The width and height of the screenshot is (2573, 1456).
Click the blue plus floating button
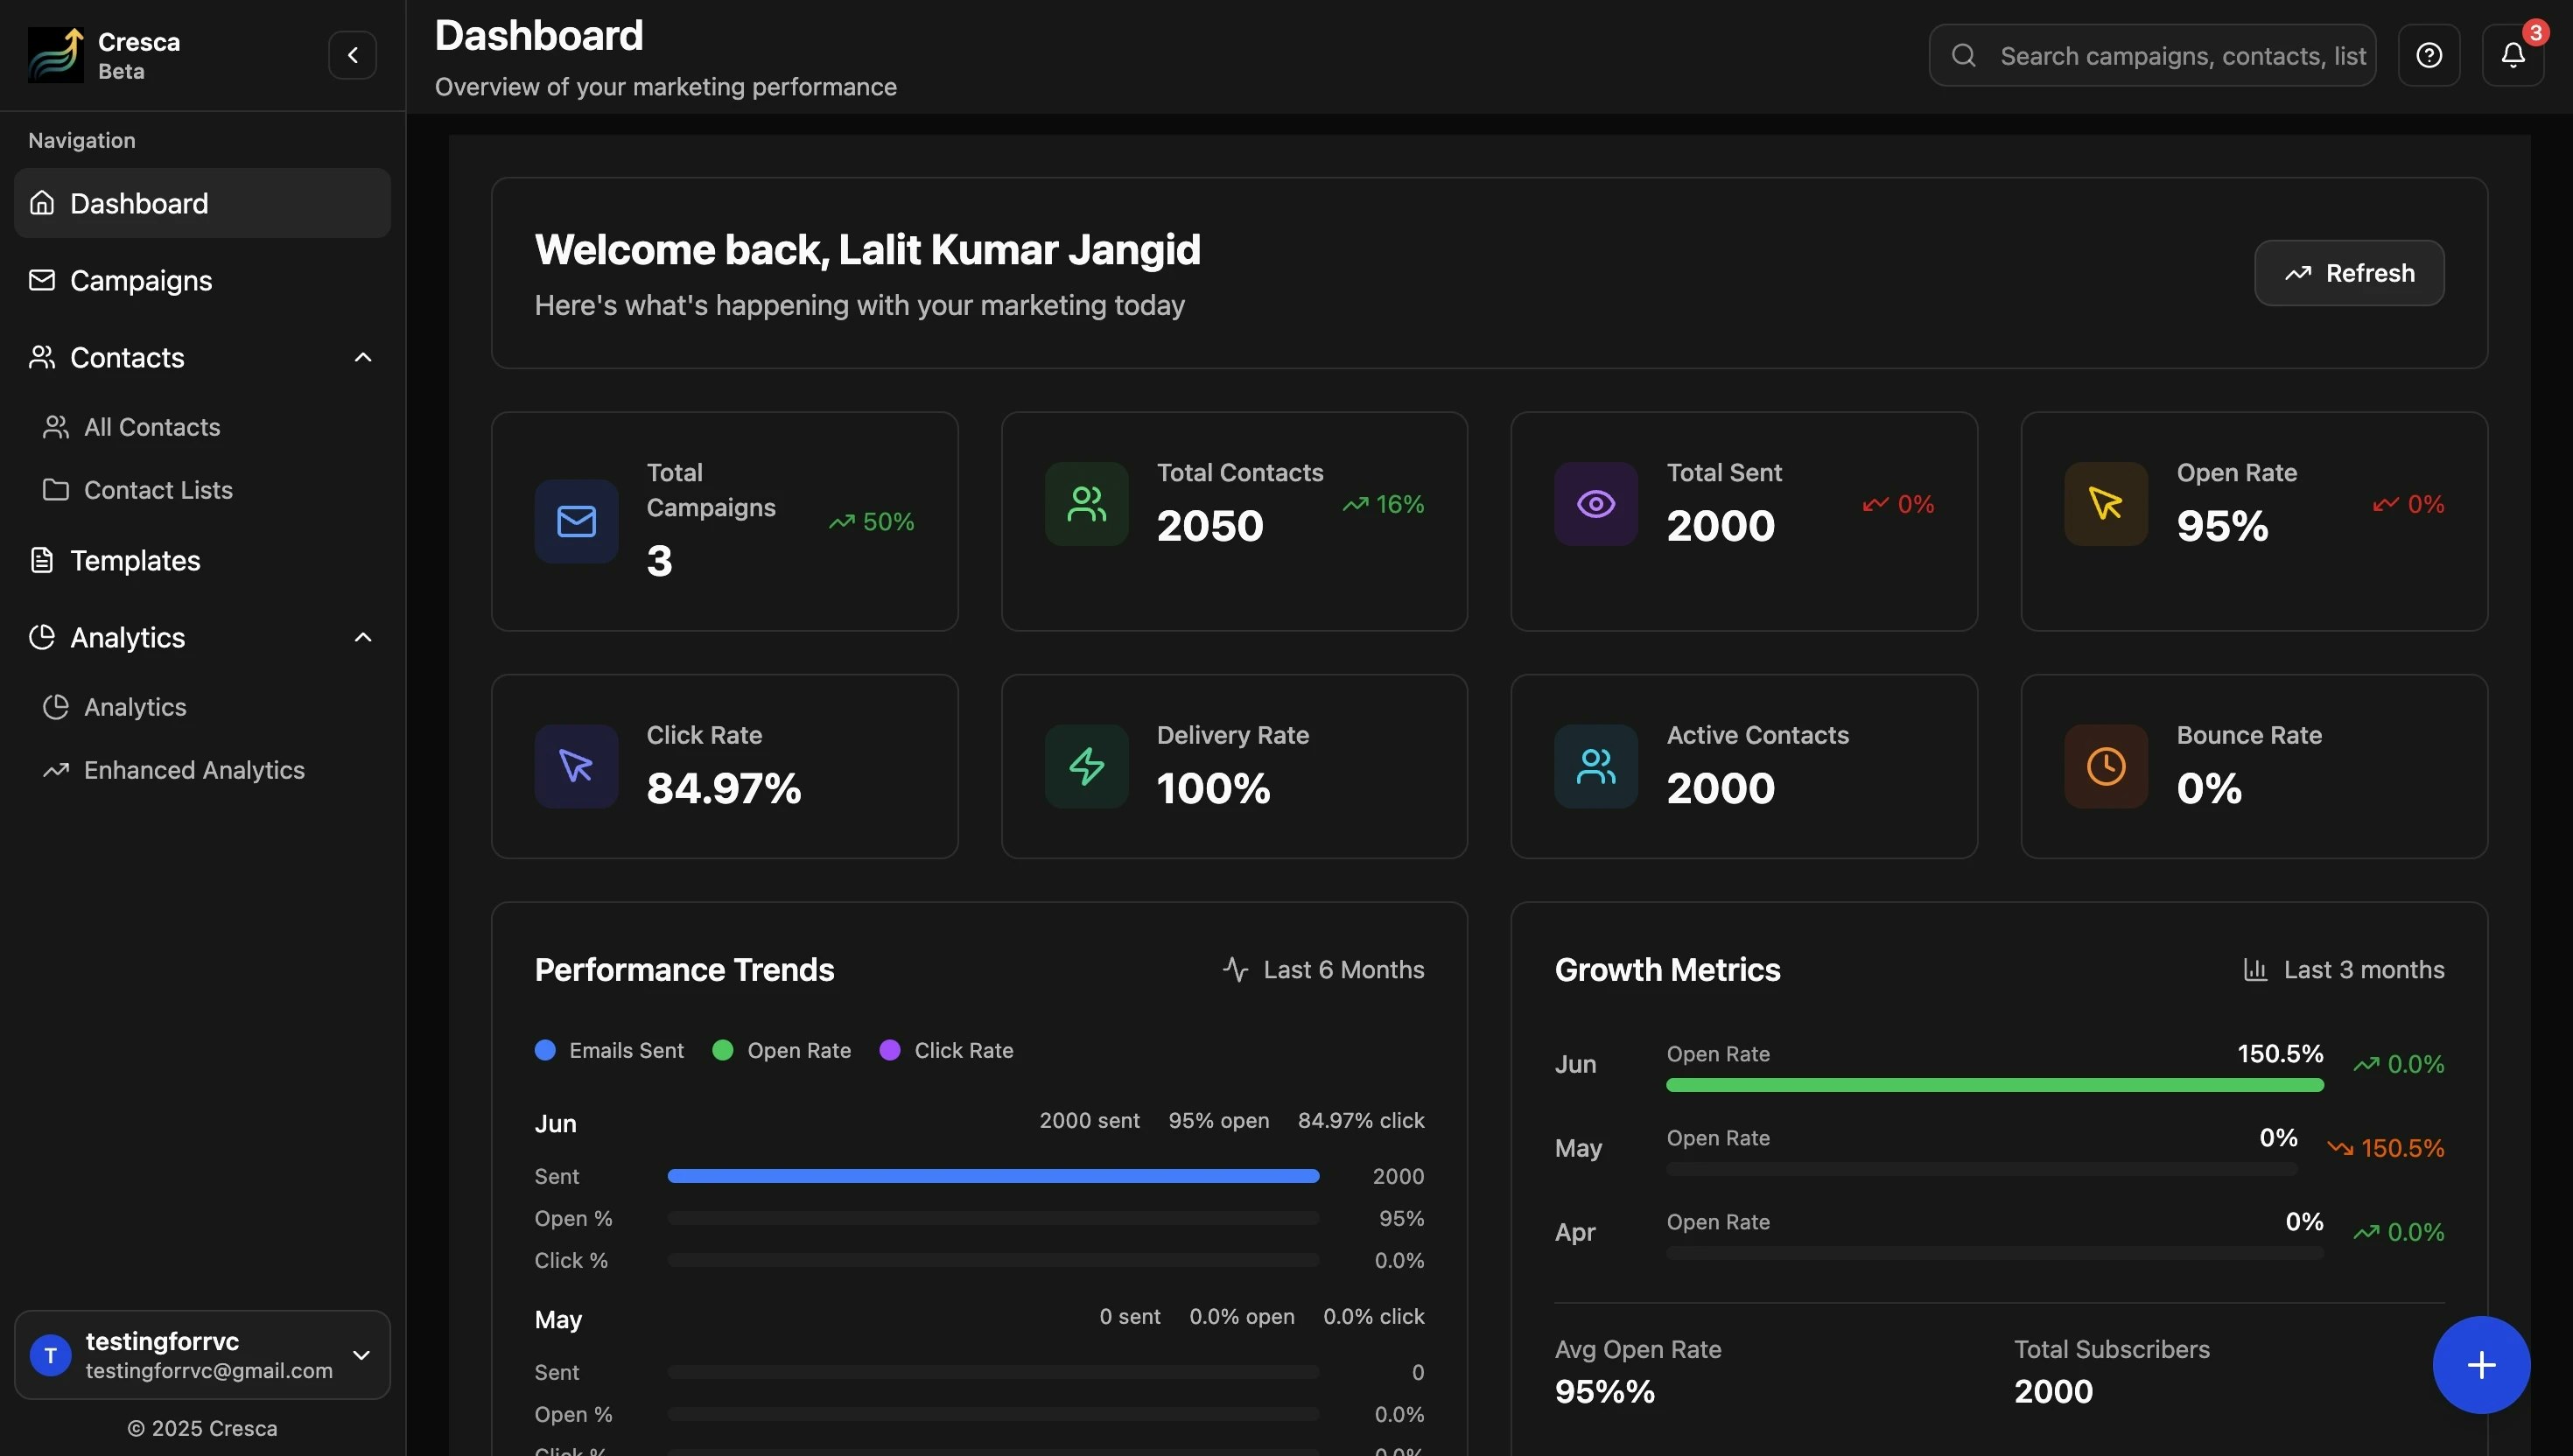[2481, 1365]
